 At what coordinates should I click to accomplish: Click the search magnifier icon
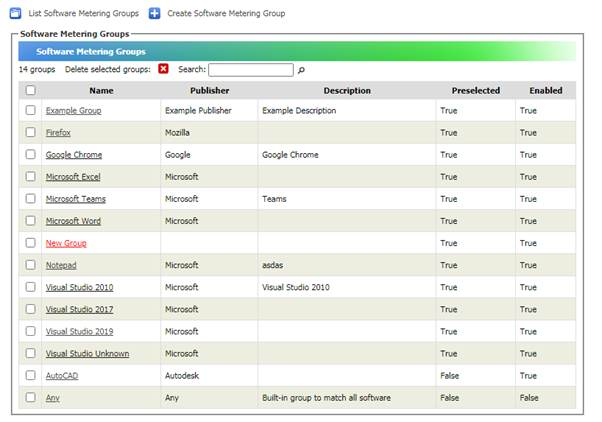point(301,70)
